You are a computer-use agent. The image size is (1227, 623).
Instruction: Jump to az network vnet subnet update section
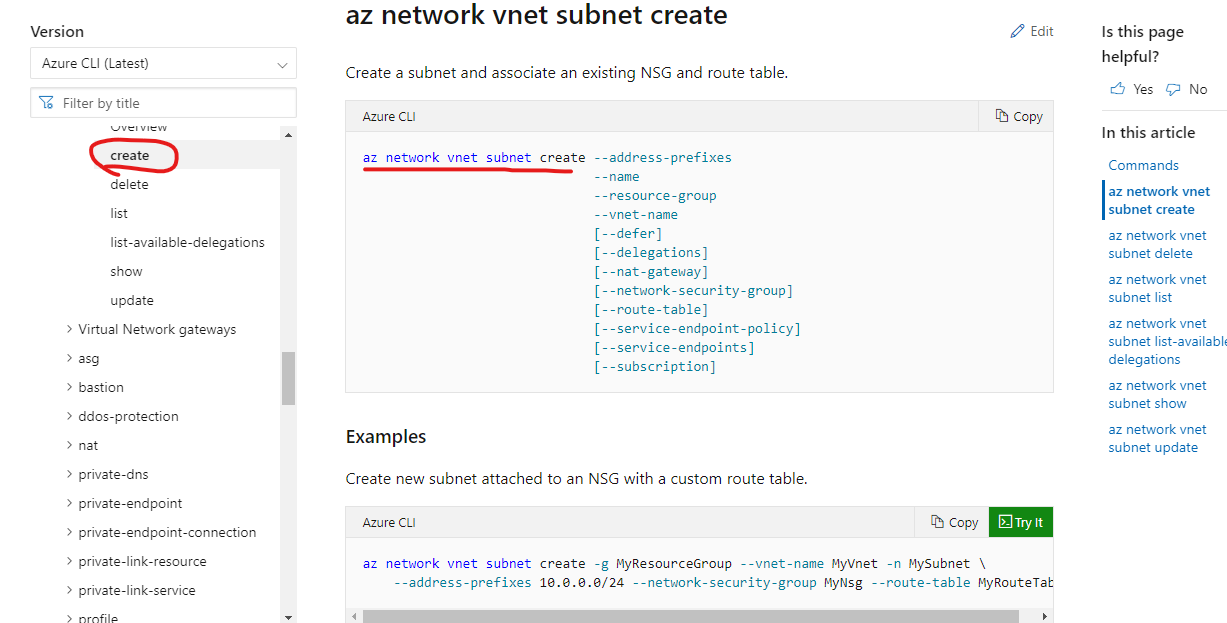(1157, 438)
